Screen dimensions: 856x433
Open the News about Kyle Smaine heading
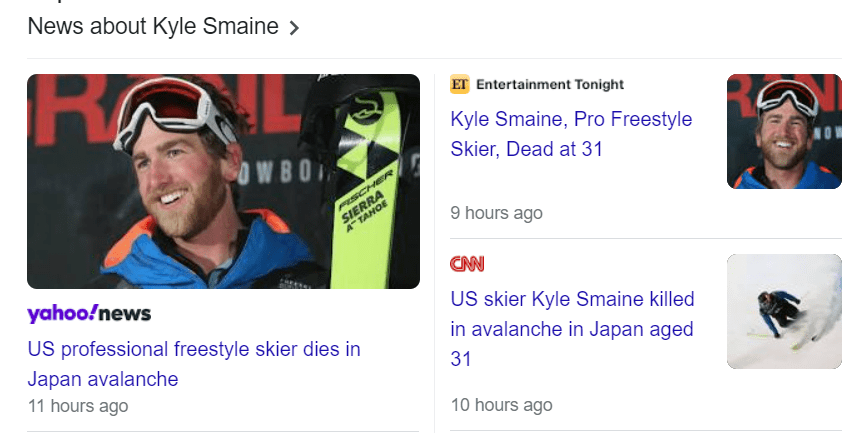(153, 27)
